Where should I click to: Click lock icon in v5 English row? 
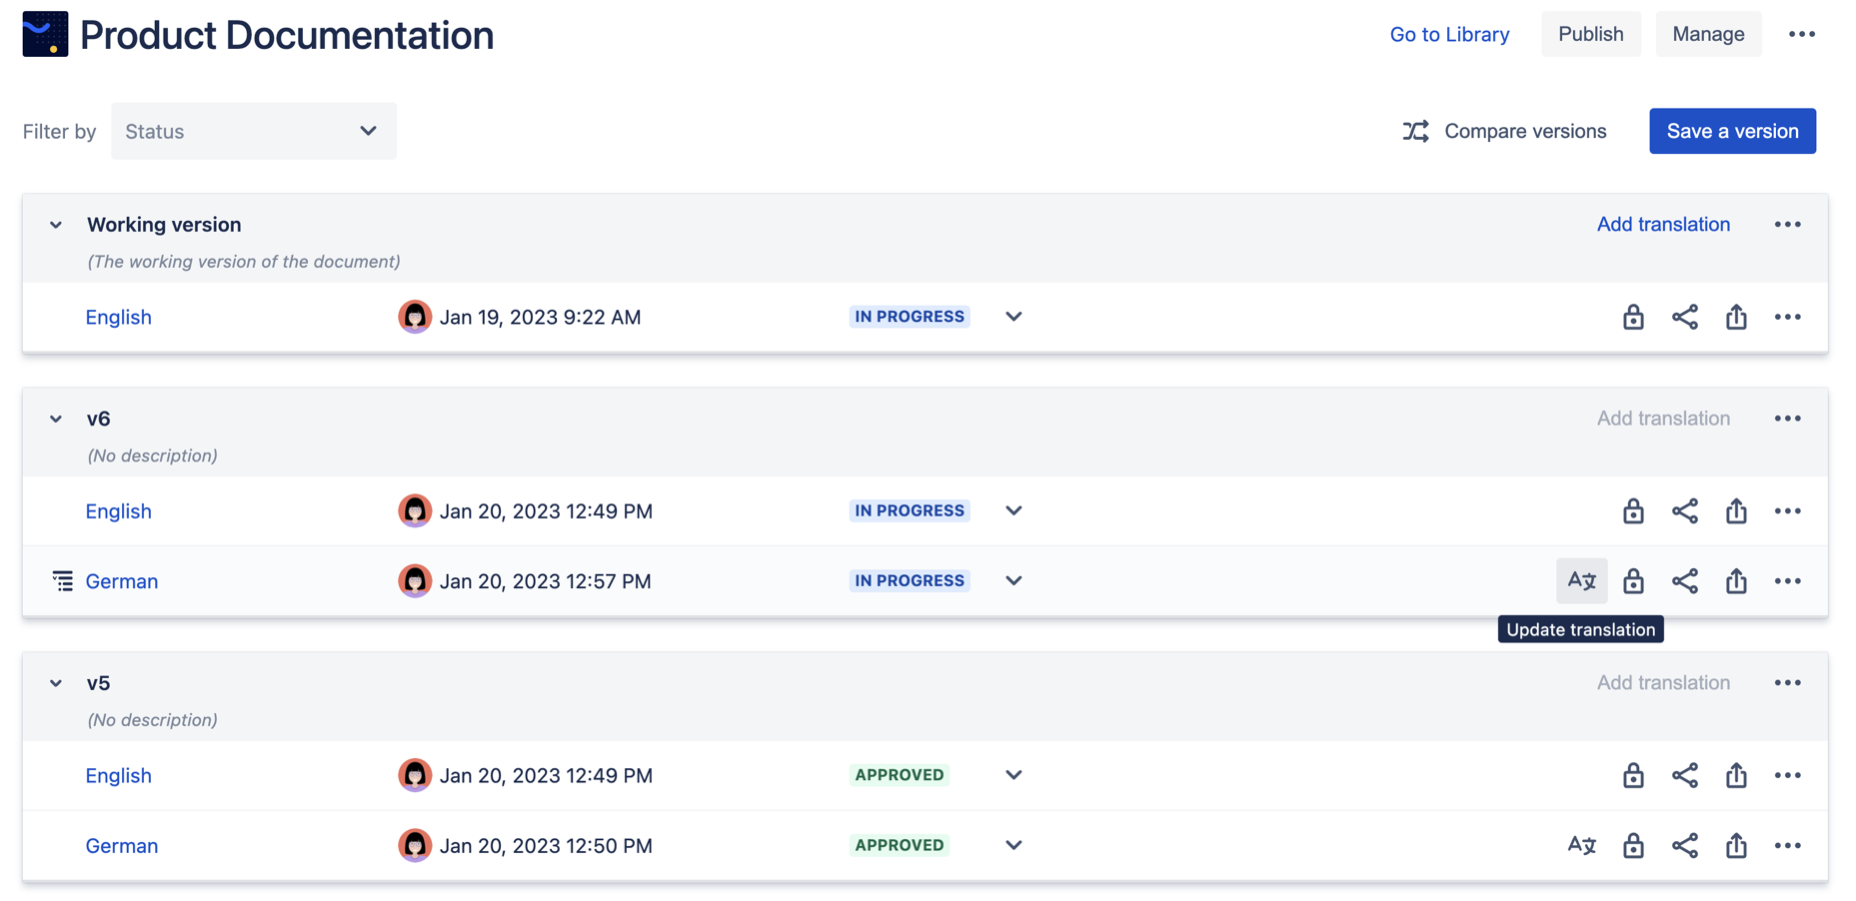[x=1633, y=775]
